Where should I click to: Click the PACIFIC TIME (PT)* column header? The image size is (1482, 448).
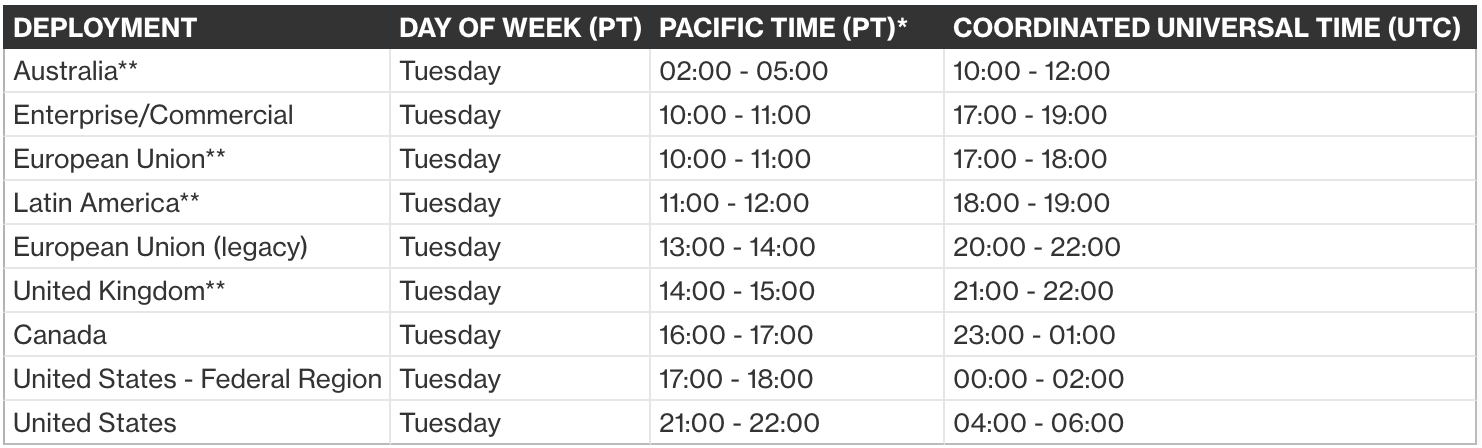[x=790, y=28]
